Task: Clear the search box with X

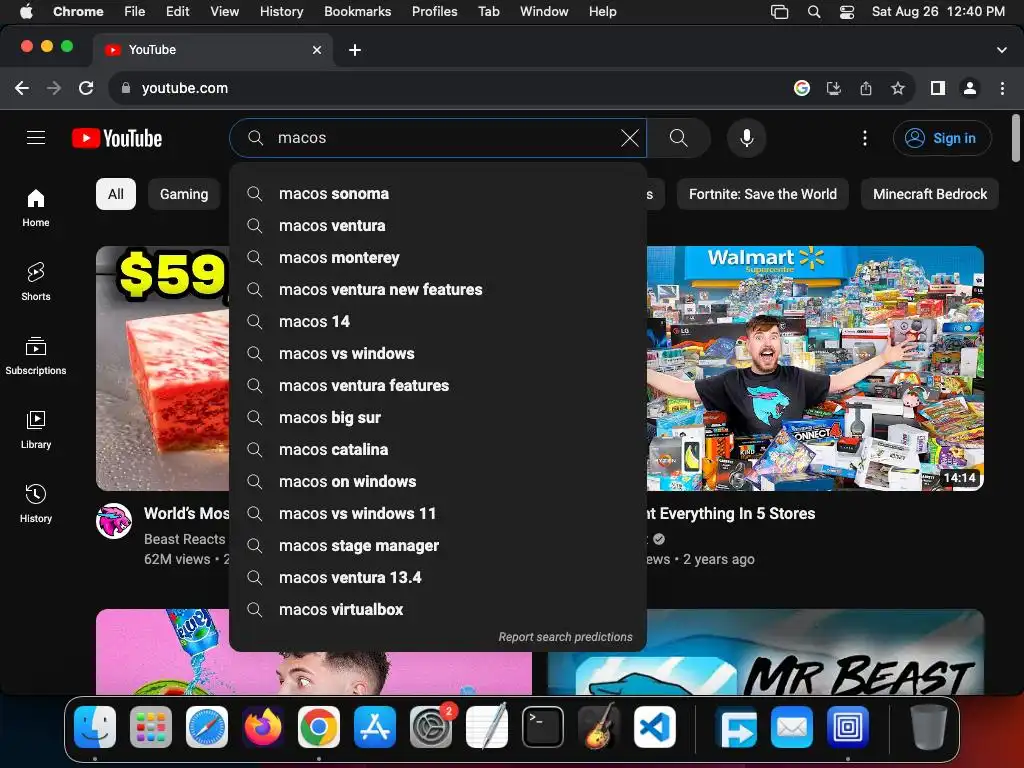Action: [x=630, y=138]
